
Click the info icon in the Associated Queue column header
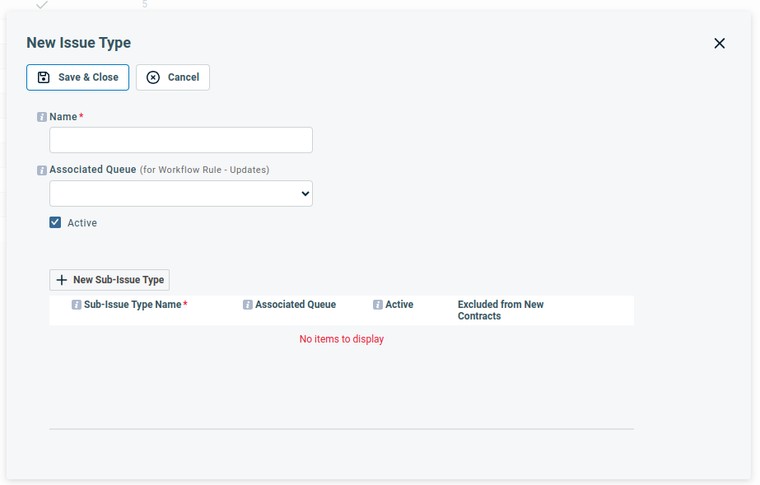248,305
